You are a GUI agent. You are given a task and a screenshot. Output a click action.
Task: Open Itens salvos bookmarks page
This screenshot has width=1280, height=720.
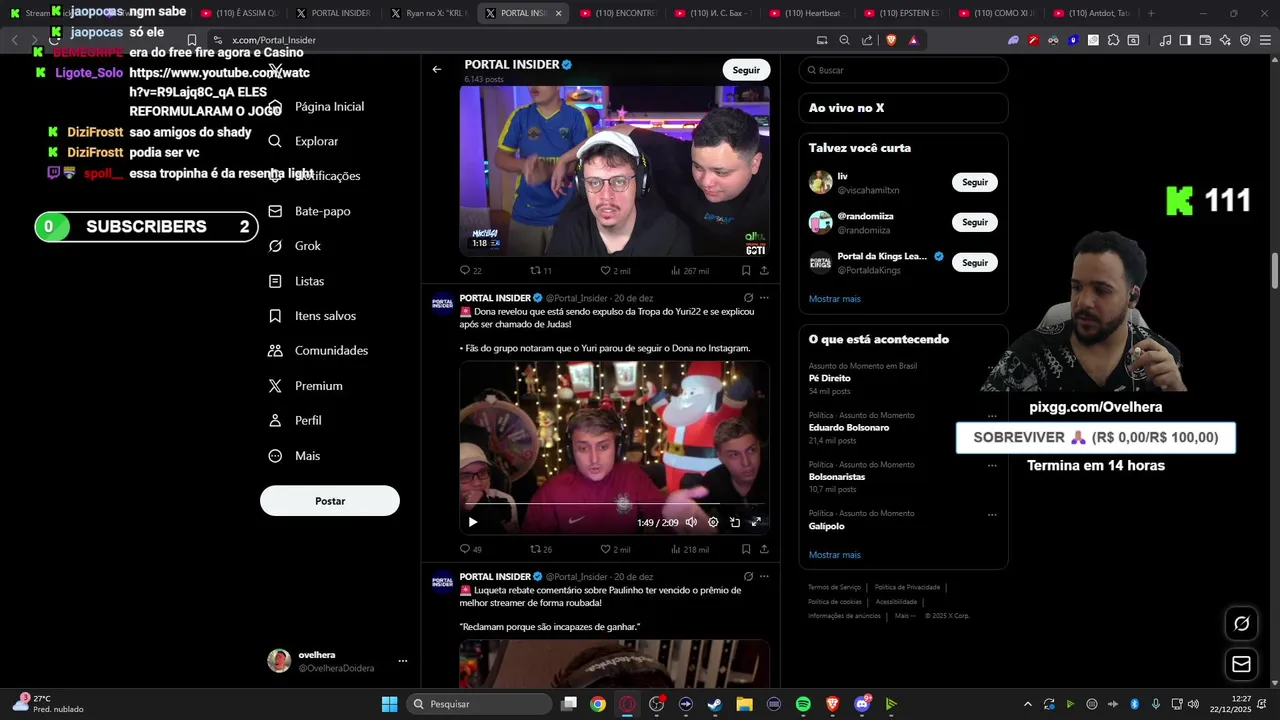pyautogui.click(x=312, y=316)
